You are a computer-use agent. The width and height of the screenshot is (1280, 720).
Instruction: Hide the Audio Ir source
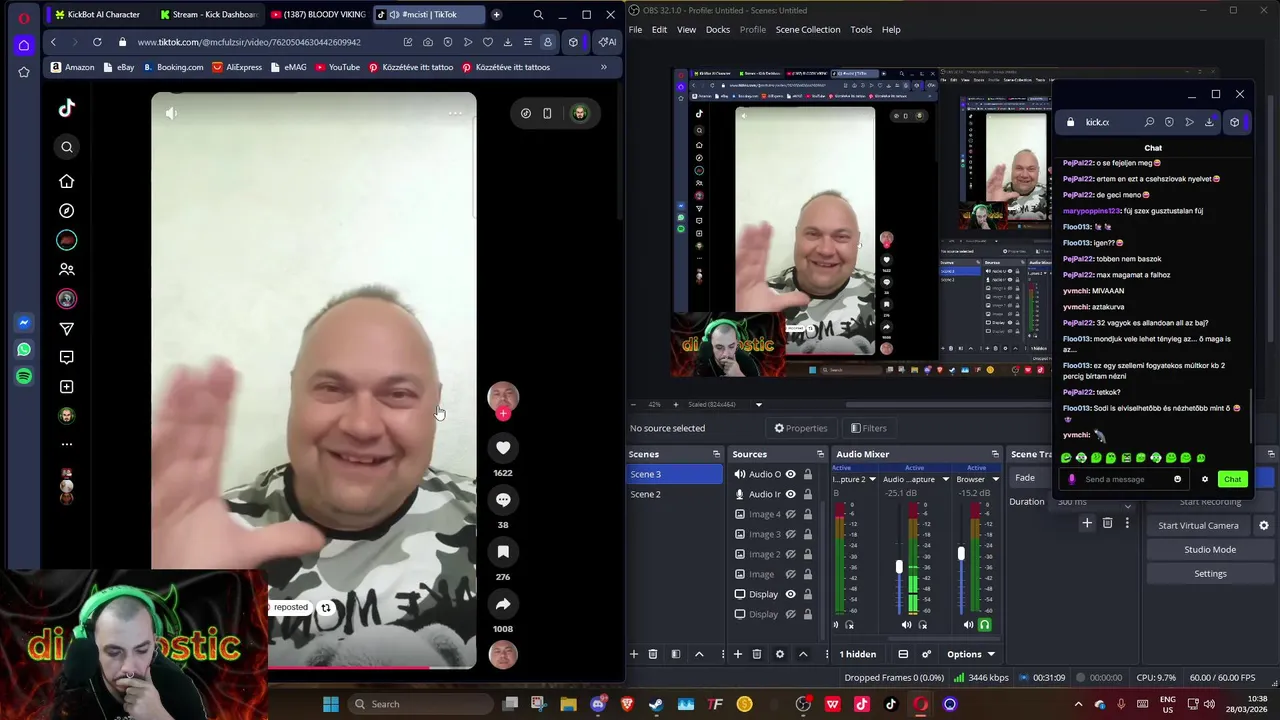tap(790, 494)
